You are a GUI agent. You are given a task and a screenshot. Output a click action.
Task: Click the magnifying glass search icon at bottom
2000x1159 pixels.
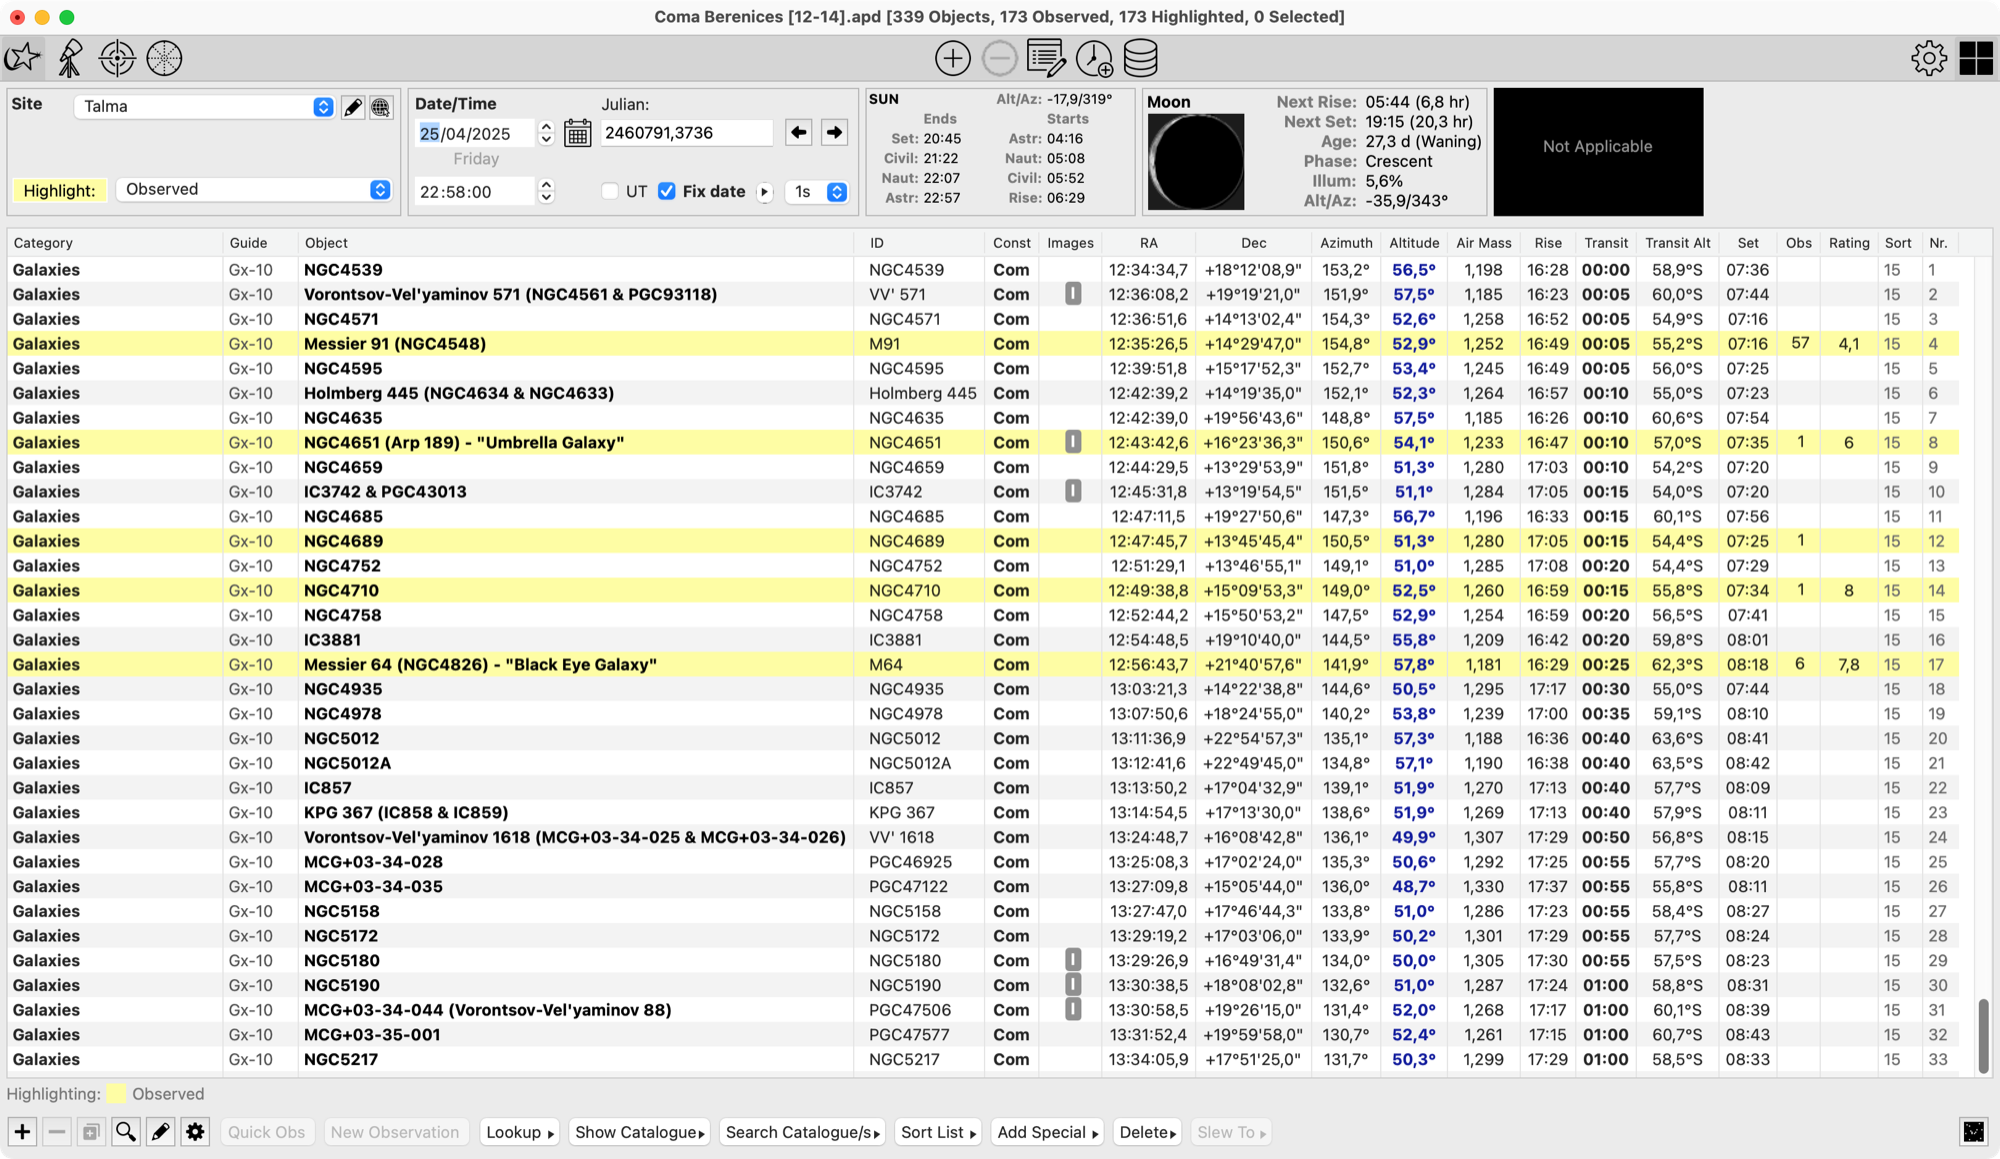(126, 1132)
